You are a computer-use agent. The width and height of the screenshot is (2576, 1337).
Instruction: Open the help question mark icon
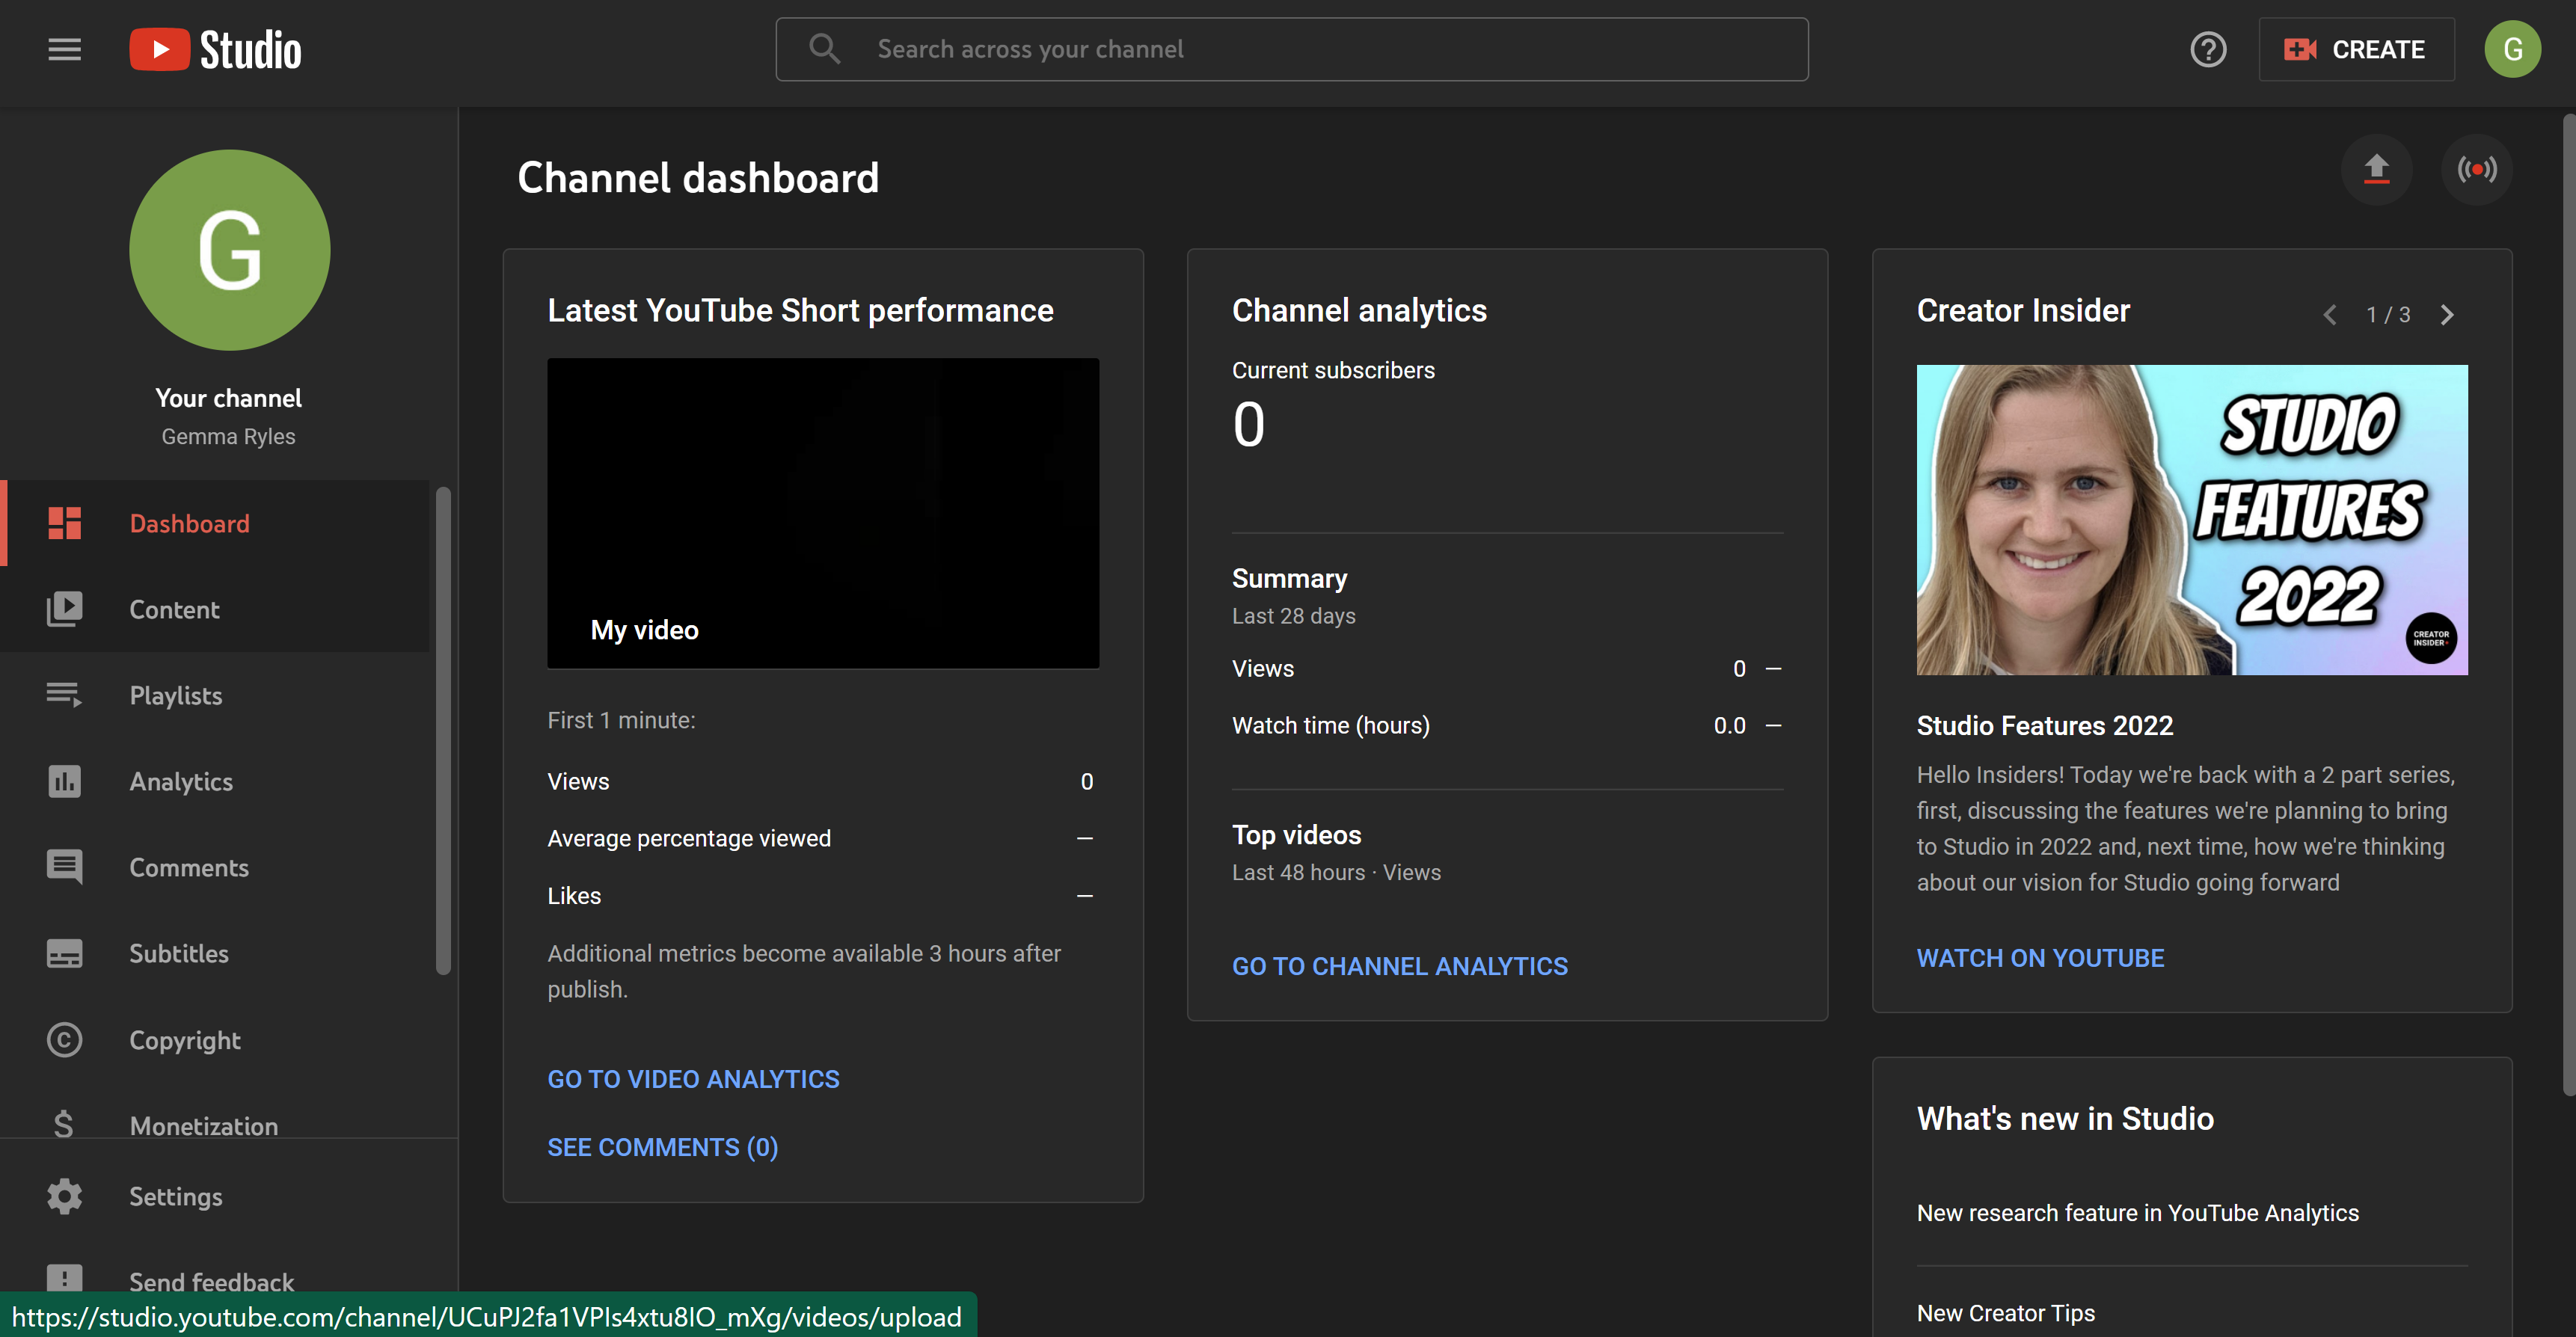coord(2208,49)
